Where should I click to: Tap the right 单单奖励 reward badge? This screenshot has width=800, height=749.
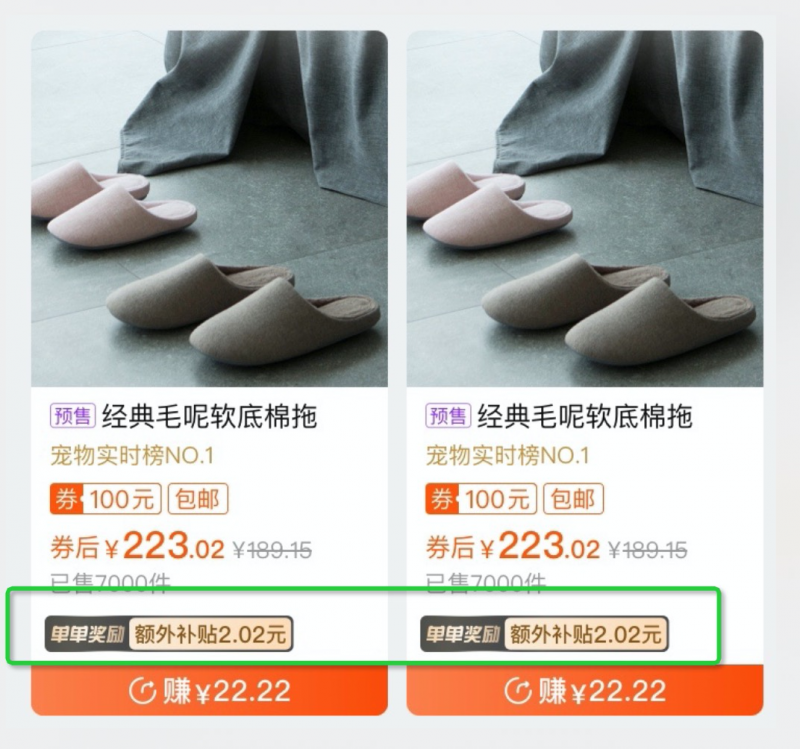point(463,634)
